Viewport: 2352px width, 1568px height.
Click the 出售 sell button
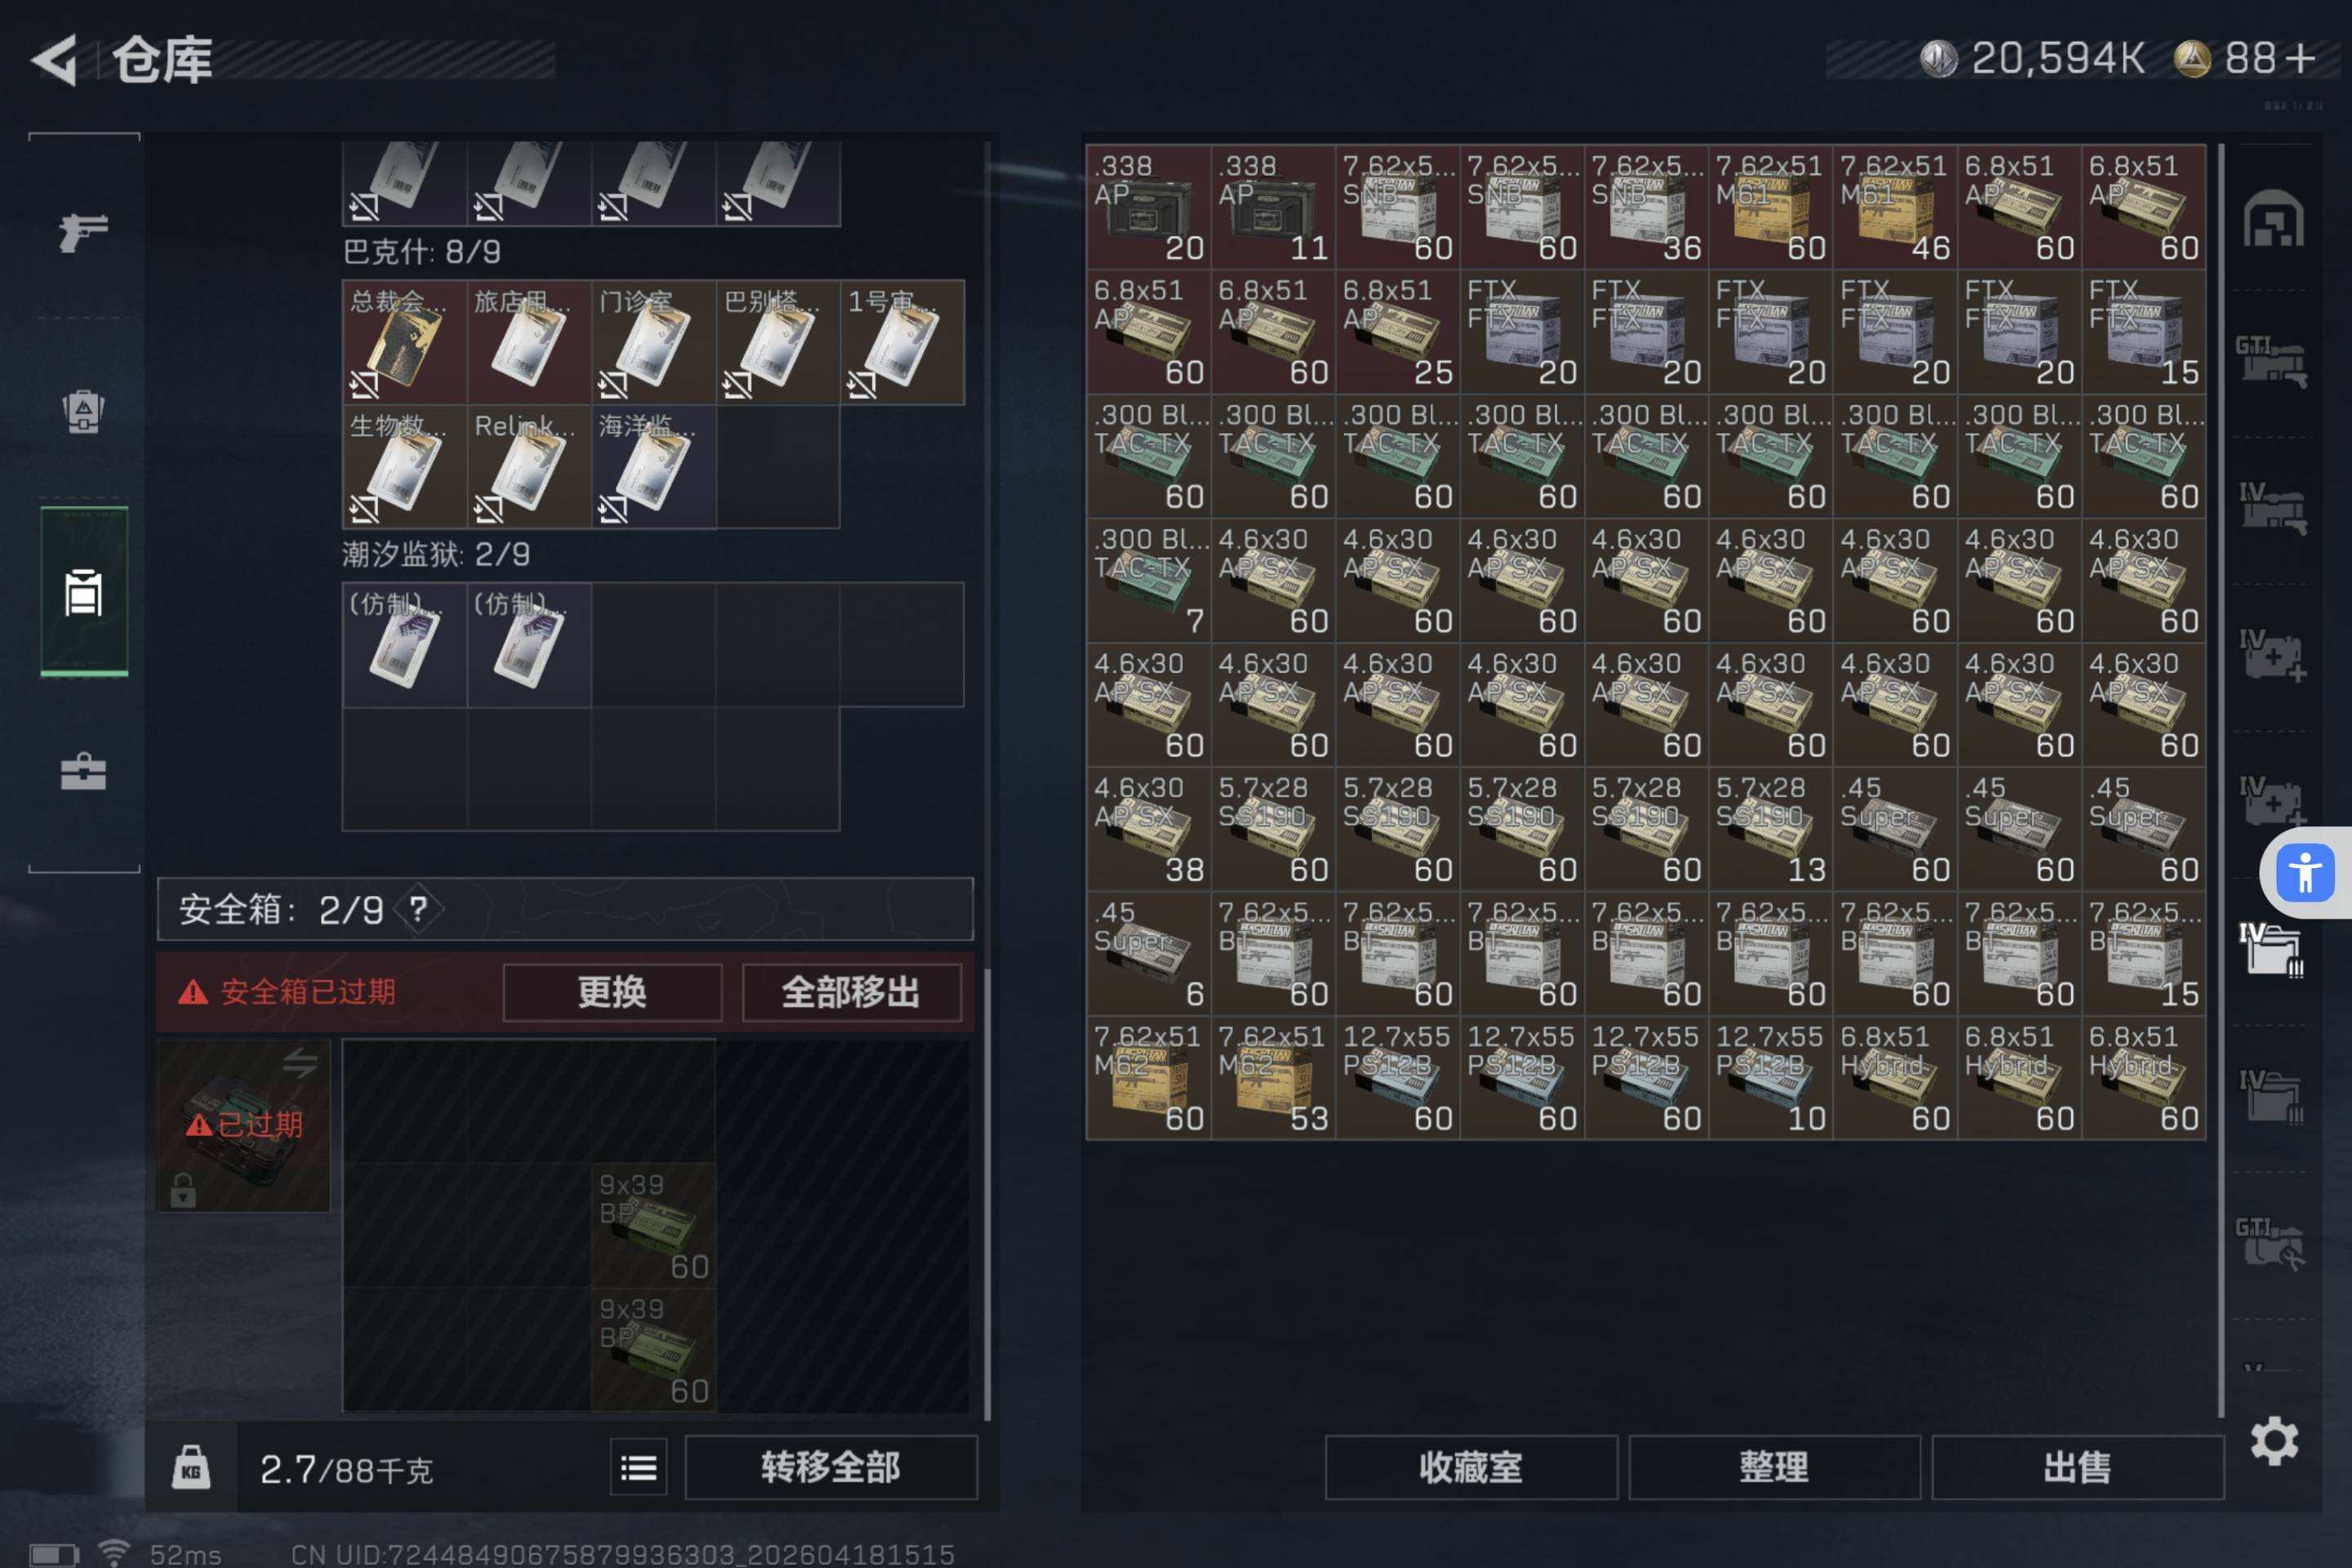click(2077, 1467)
